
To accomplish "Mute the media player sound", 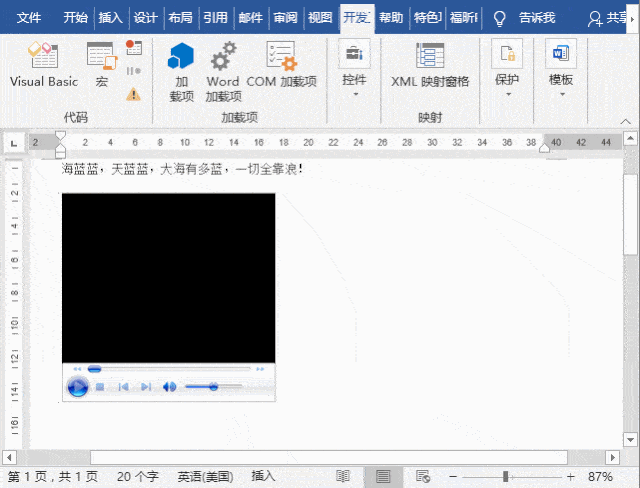I will tap(169, 387).
